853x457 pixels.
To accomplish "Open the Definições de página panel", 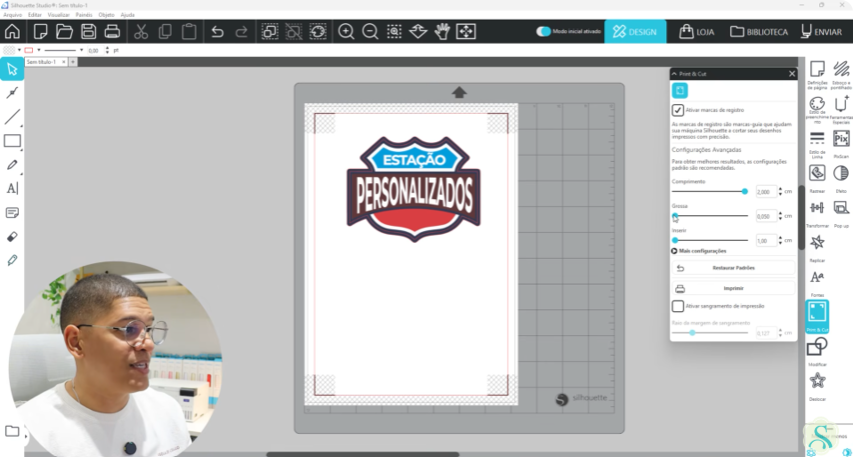I will [x=817, y=75].
